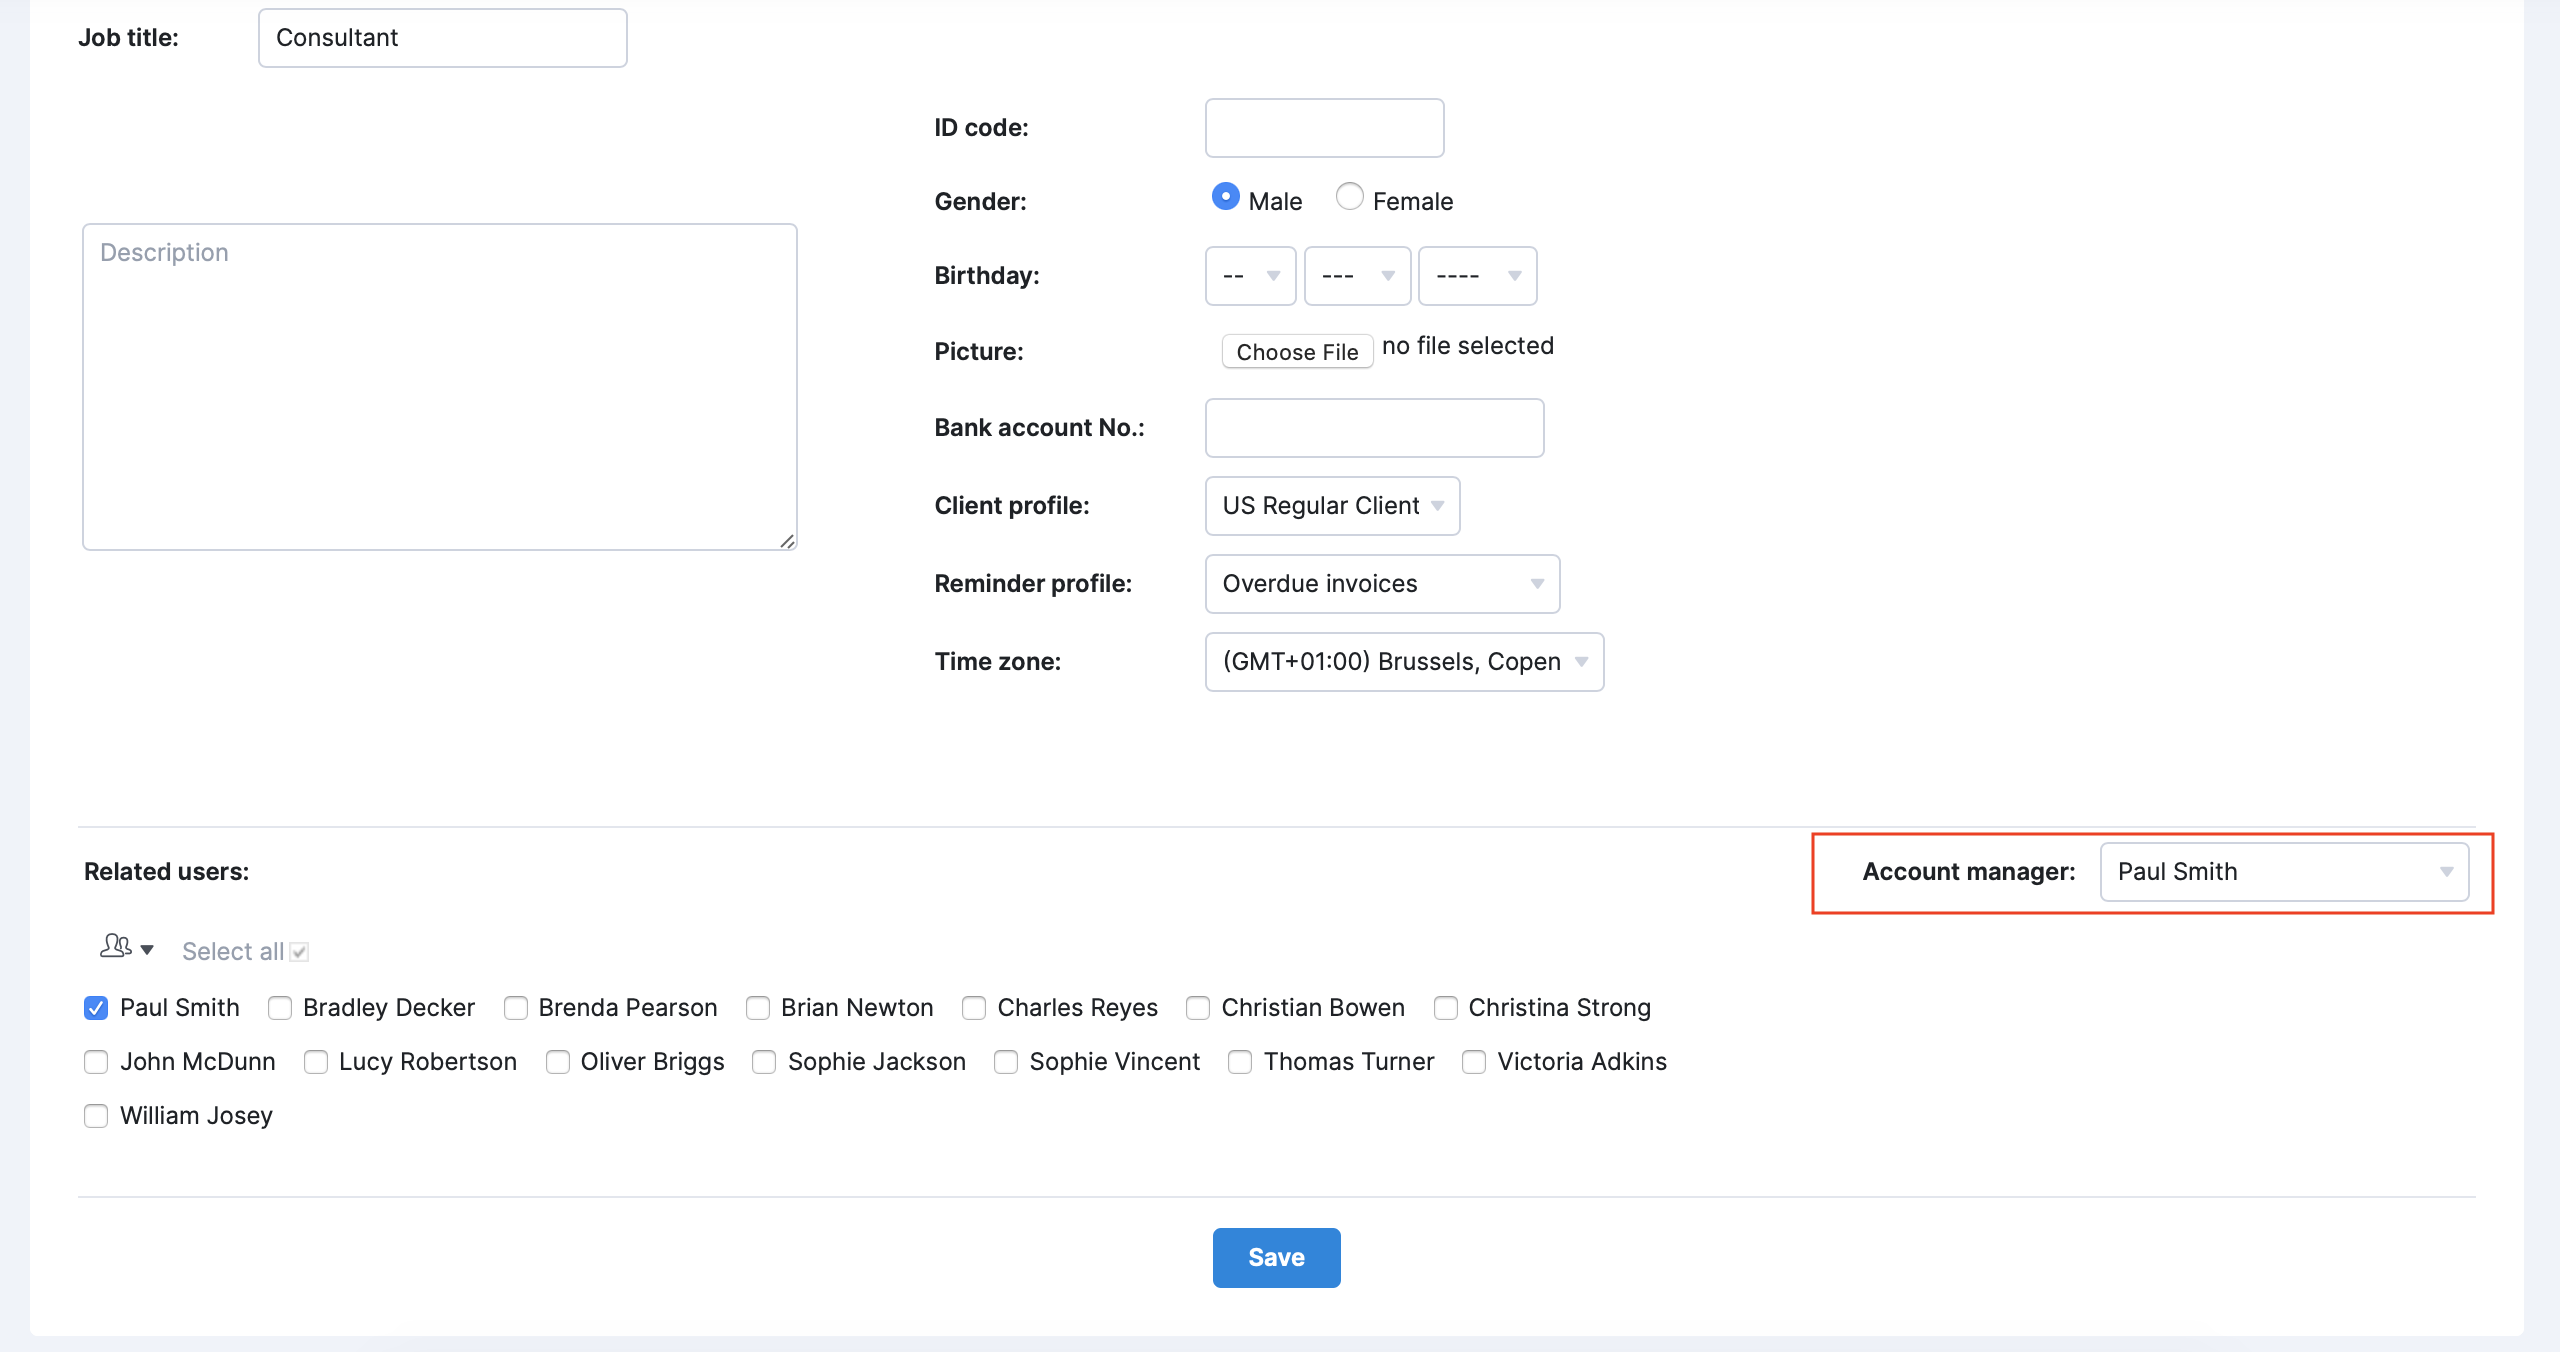Open the birthday month dropdown
Image resolution: width=2560 pixels, height=1352 pixels.
(1357, 276)
